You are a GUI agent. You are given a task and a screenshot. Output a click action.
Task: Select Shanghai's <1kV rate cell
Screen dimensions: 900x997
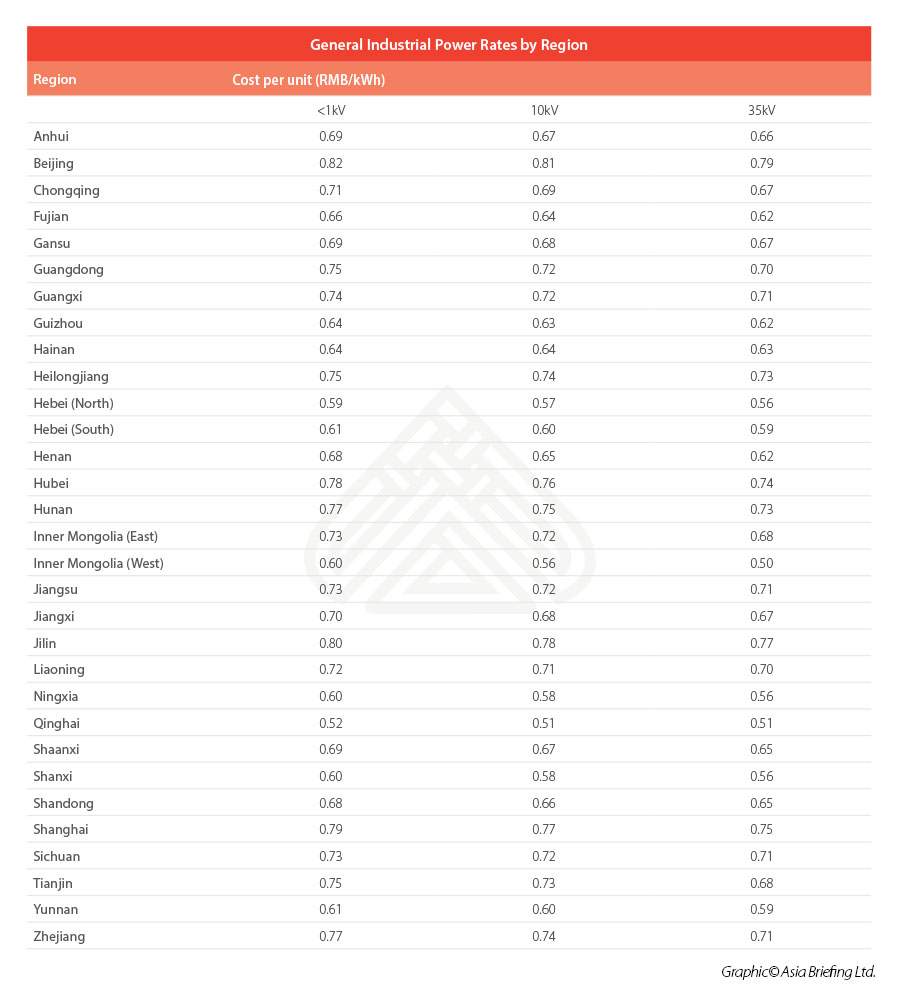coord(331,829)
